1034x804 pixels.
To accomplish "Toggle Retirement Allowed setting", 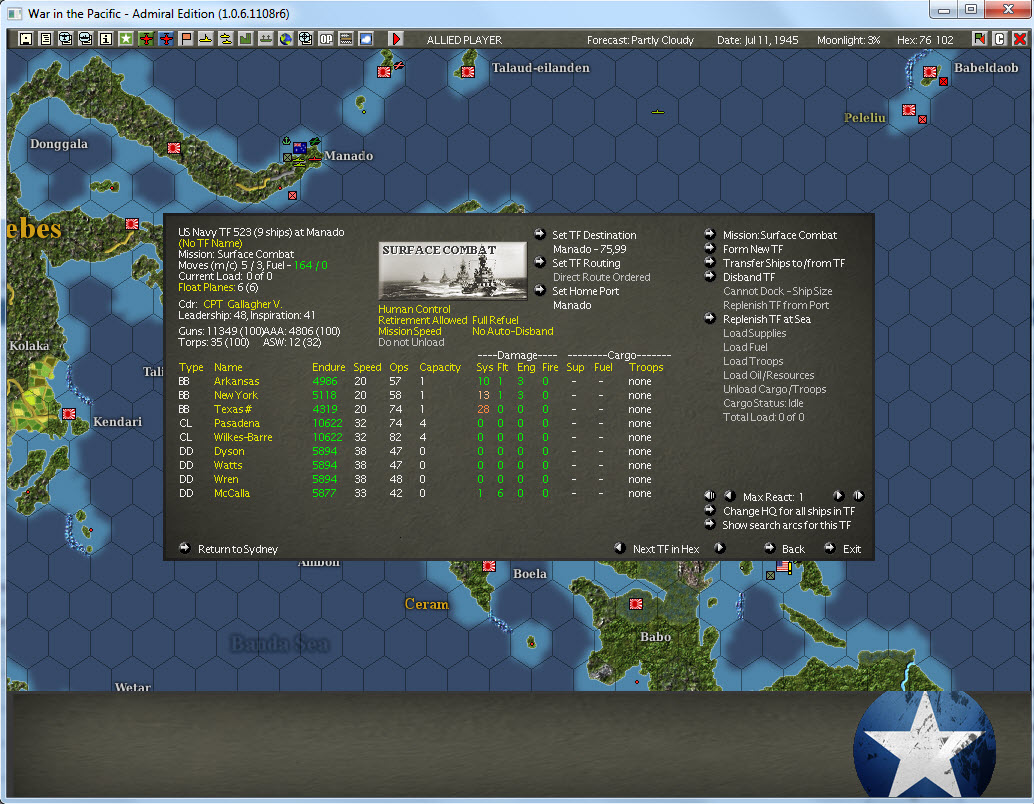I will [423, 321].
